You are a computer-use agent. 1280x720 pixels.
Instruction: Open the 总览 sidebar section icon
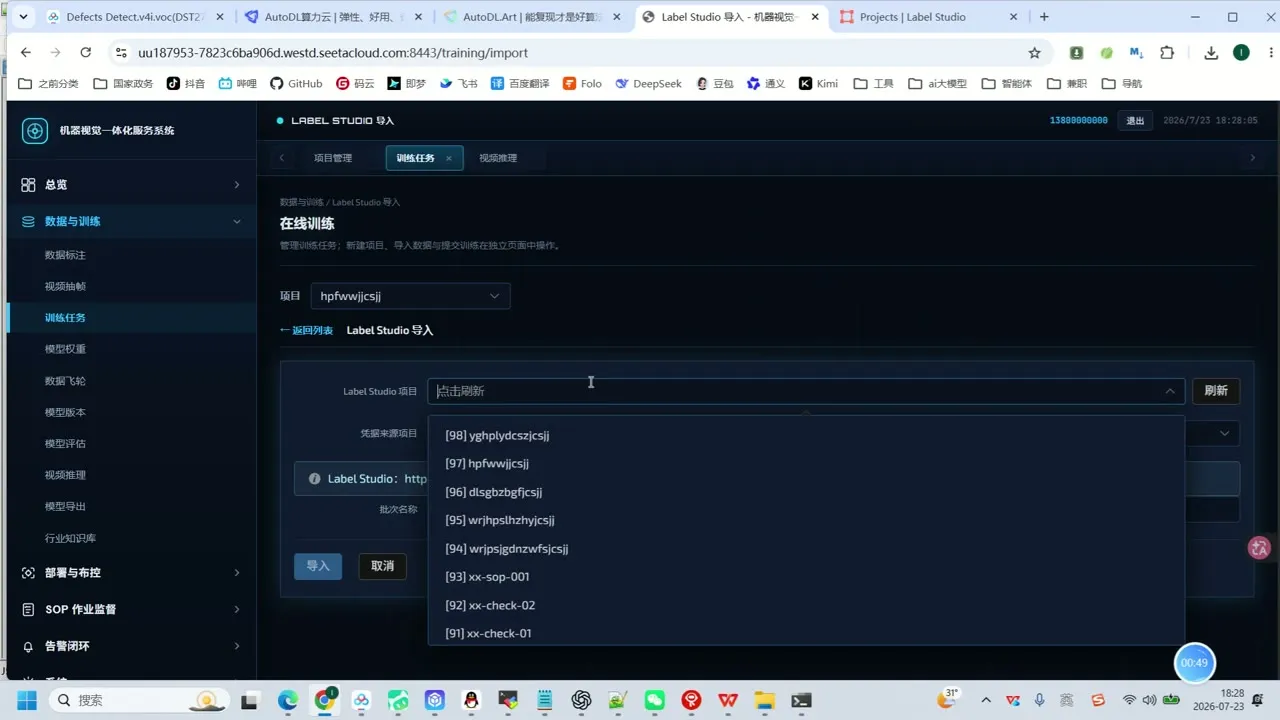pos(28,185)
